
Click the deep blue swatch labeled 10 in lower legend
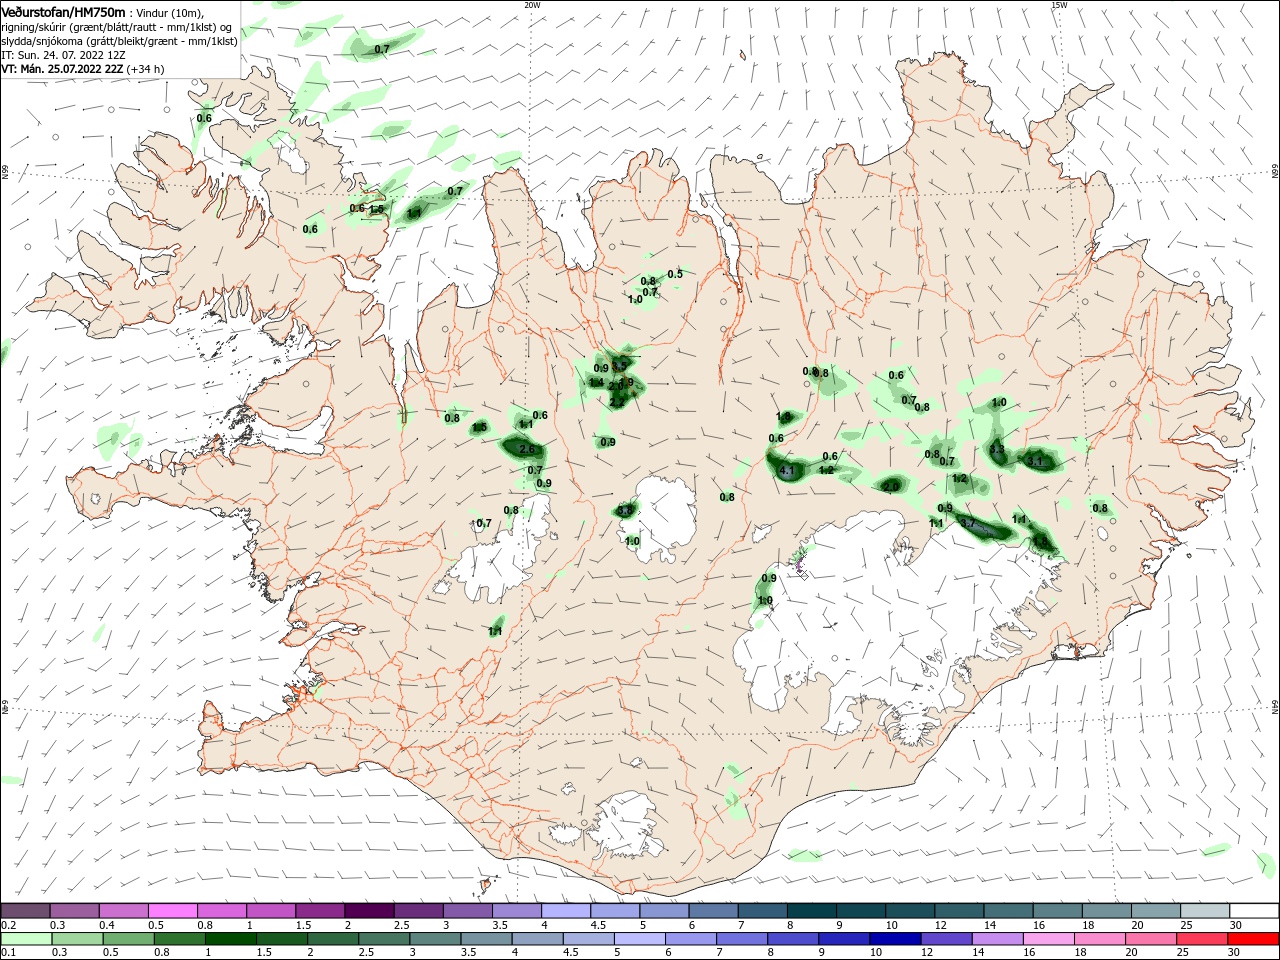click(894, 939)
